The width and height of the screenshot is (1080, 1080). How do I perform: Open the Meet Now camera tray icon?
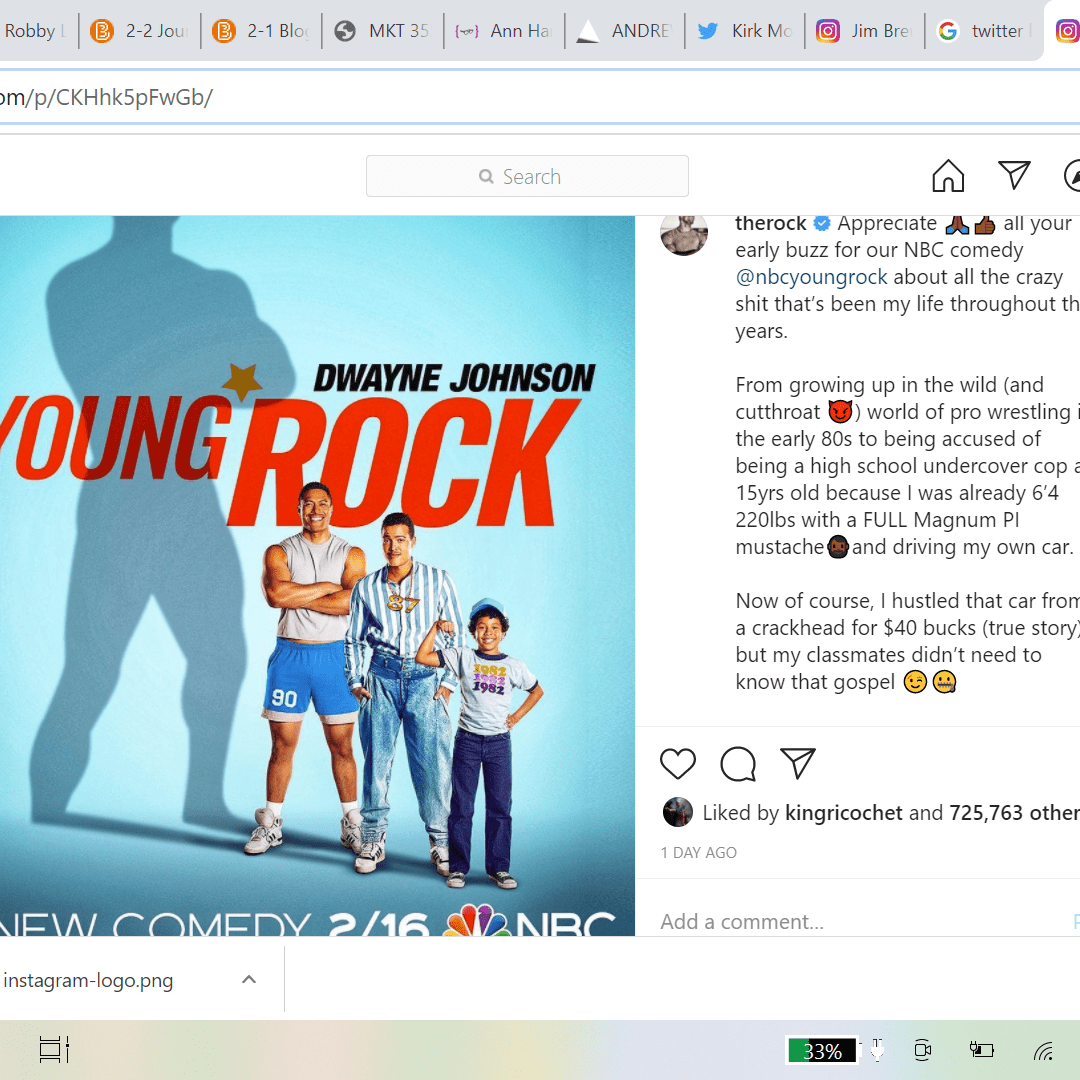tap(922, 1050)
